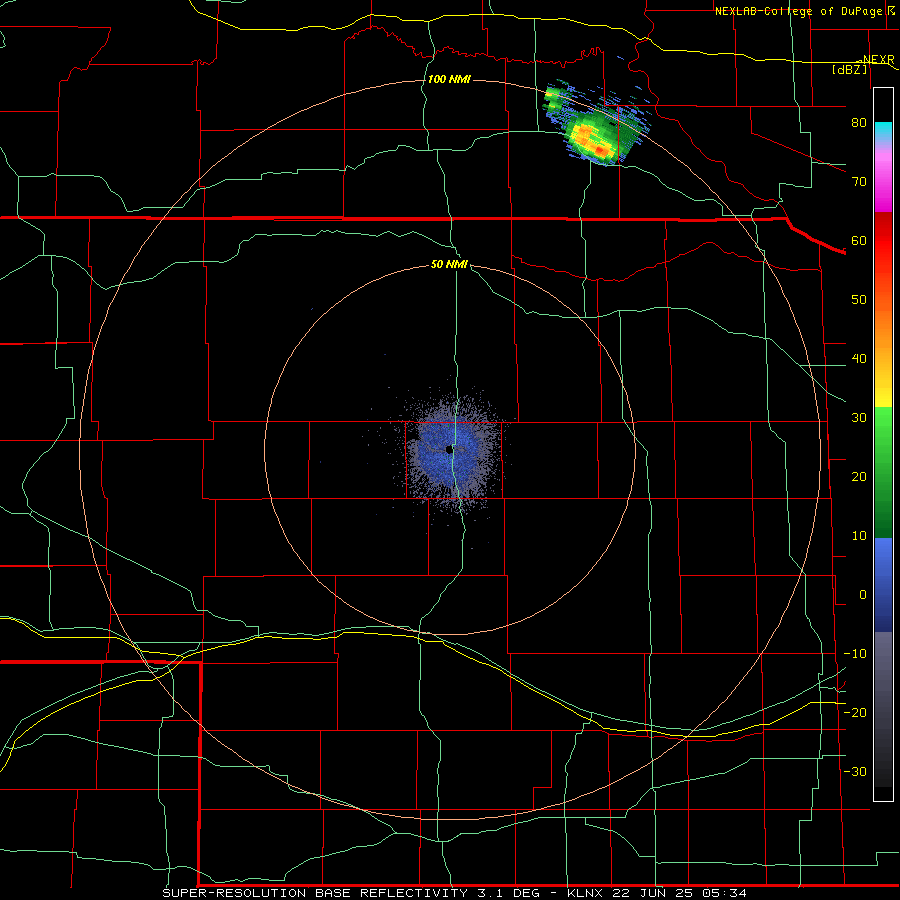900x900 pixels.
Task: Click the SUPER-RESOLUTION BASE REFLECTIVITY title text
Action: click(315, 893)
